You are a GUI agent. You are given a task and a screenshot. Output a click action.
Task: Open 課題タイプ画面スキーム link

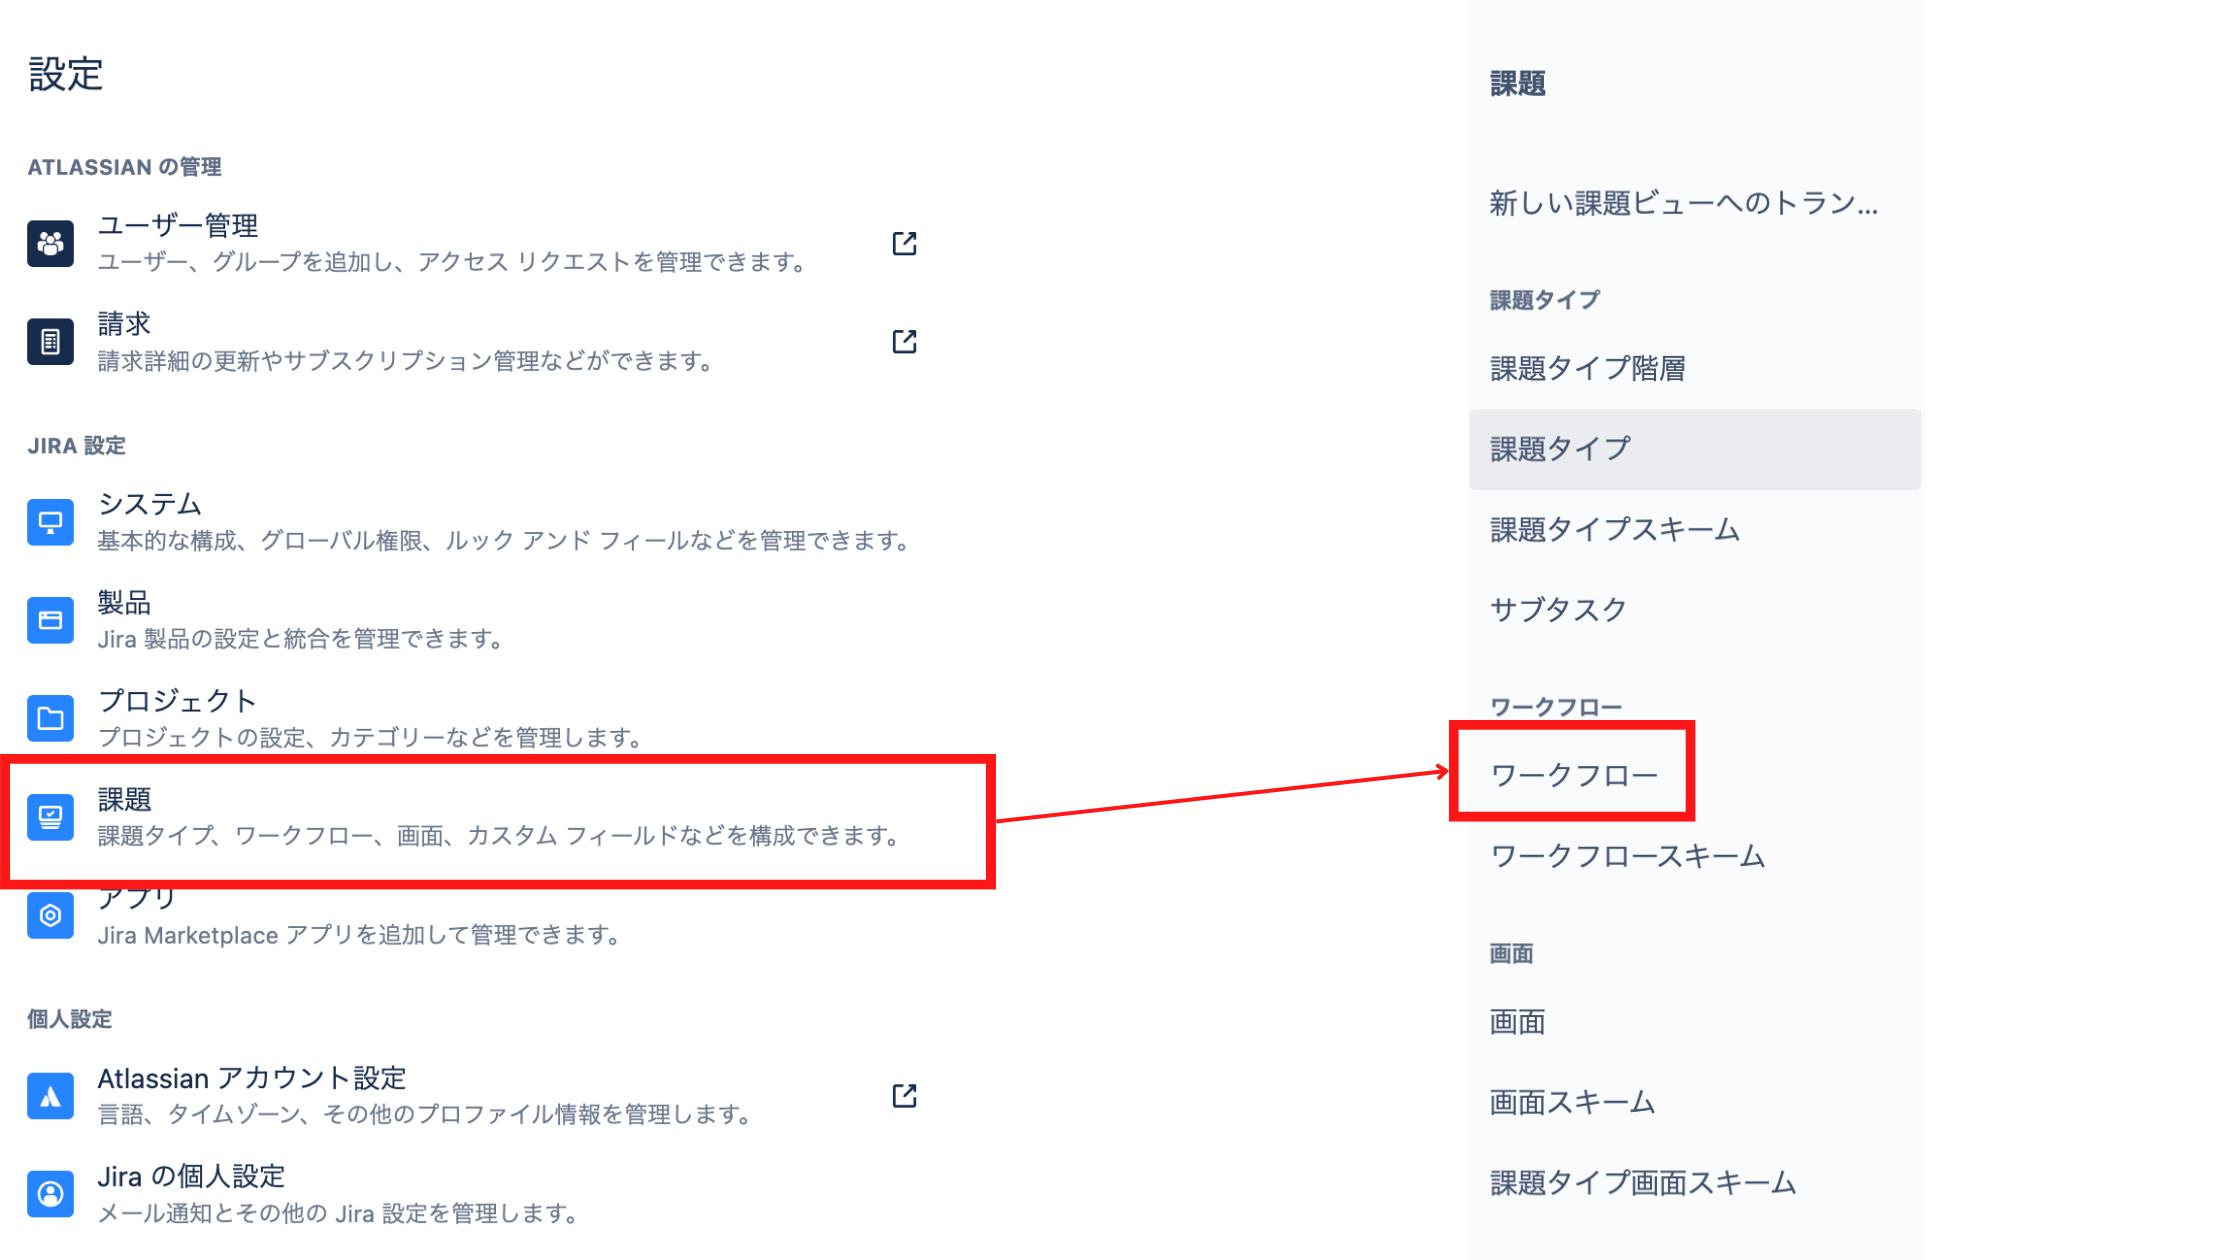point(1642,1183)
